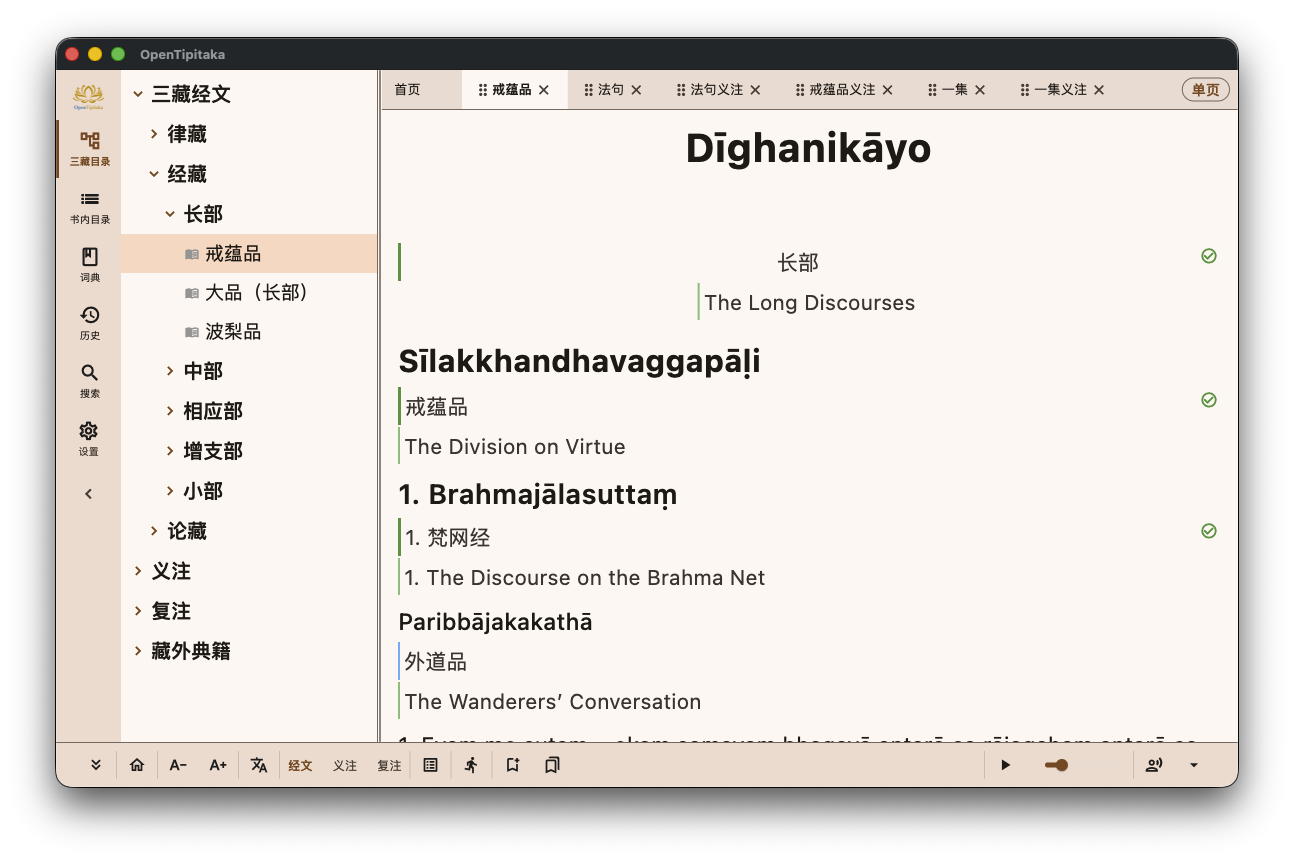Open the 首页 tab
1294x861 pixels.
407,89
